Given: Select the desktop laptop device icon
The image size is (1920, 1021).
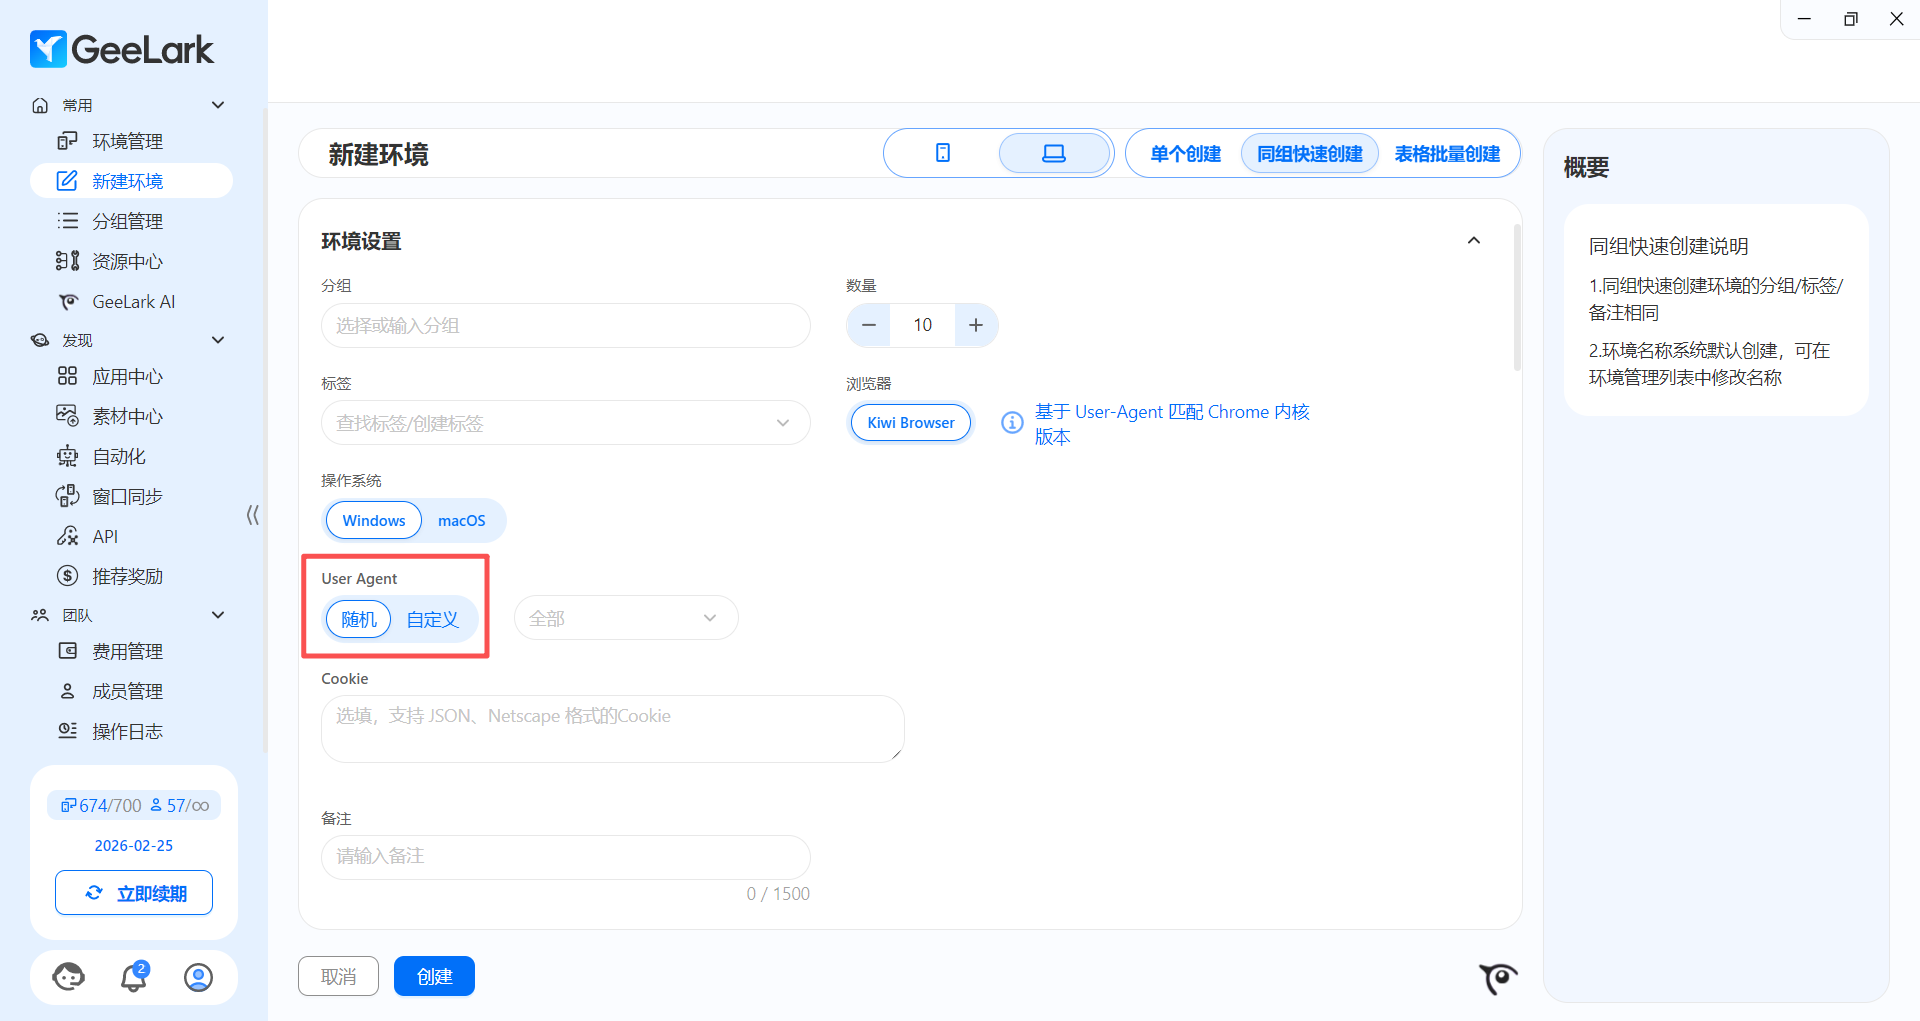Looking at the screenshot, I should [x=1054, y=153].
